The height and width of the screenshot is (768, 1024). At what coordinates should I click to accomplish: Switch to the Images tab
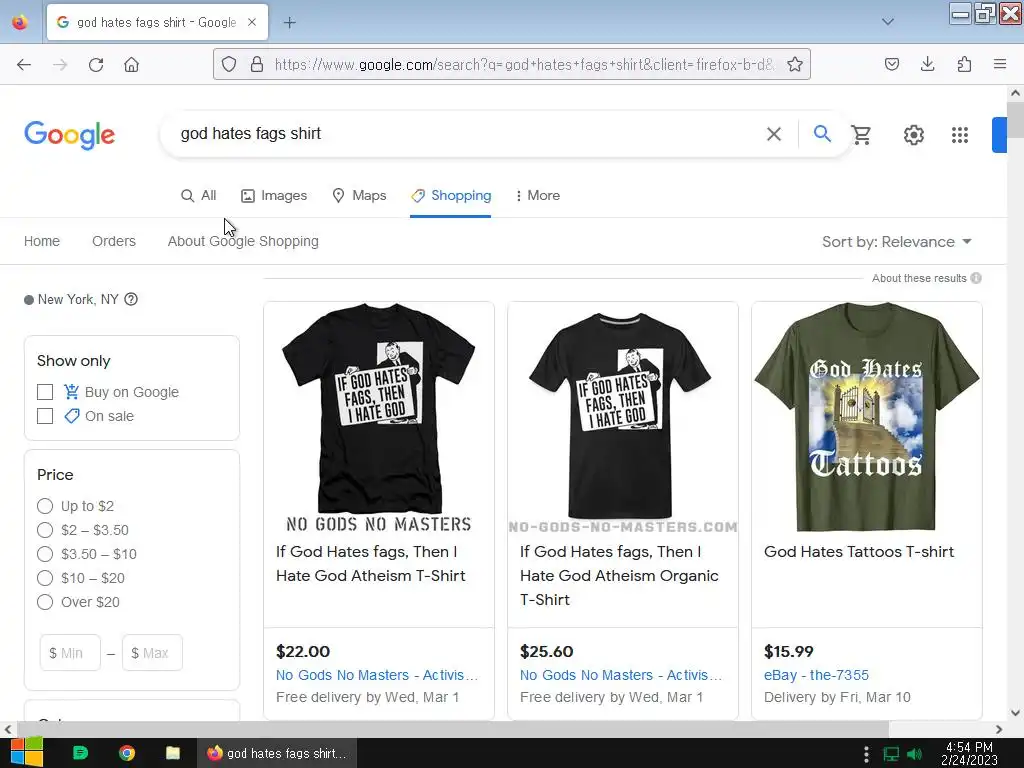point(274,195)
